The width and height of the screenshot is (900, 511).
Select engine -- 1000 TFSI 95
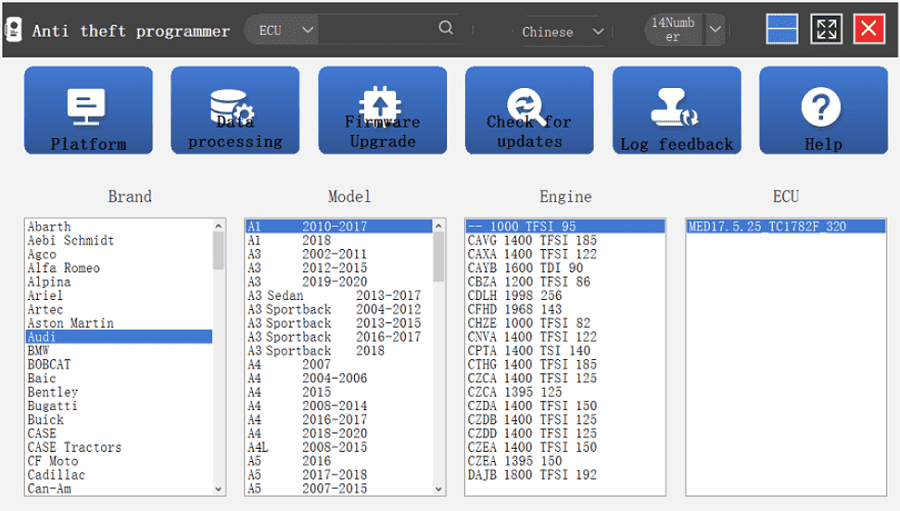(x=565, y=227)
